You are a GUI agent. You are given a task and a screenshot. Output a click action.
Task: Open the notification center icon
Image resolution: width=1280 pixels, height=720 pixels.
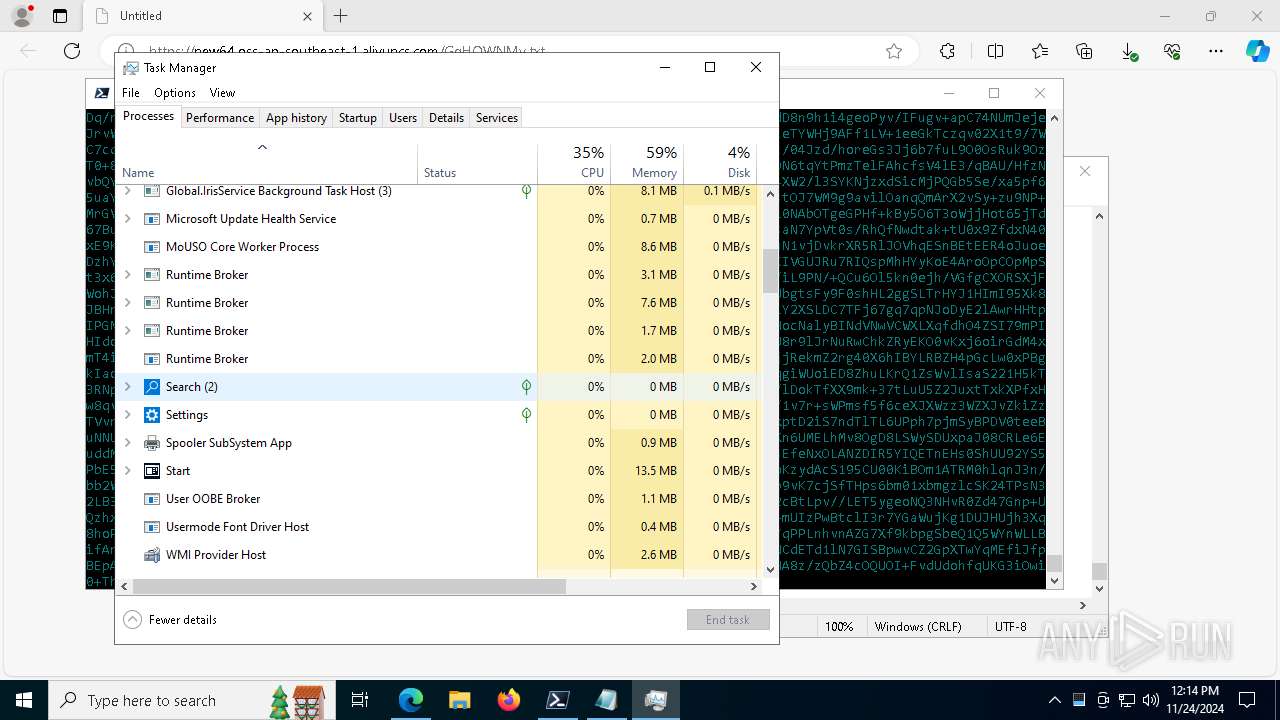click(x=1247, y=700)
